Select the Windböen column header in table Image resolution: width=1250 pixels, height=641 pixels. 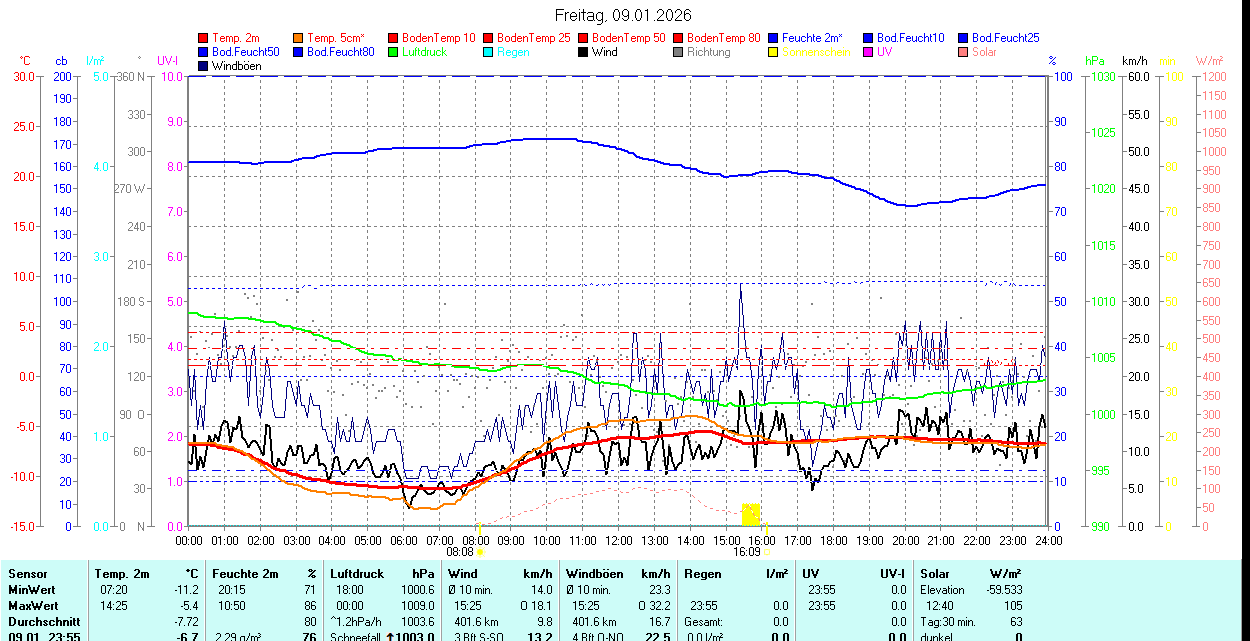click(594, 574)
